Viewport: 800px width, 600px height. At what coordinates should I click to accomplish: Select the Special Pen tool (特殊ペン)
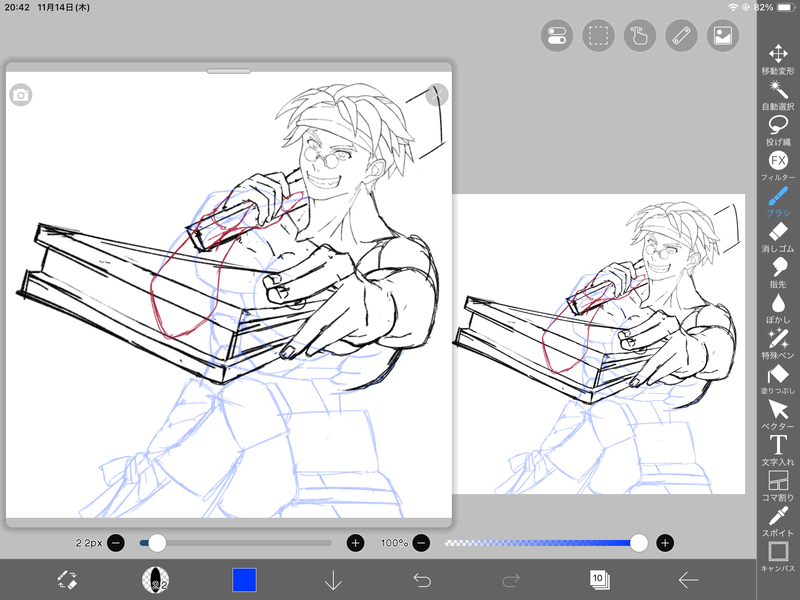coord(778,344)
